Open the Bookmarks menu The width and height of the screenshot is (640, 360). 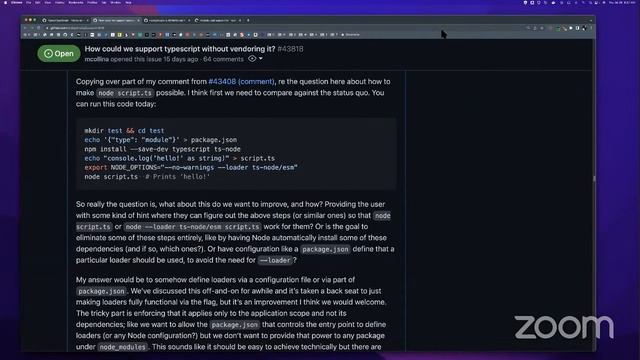(x=76, y=2)
